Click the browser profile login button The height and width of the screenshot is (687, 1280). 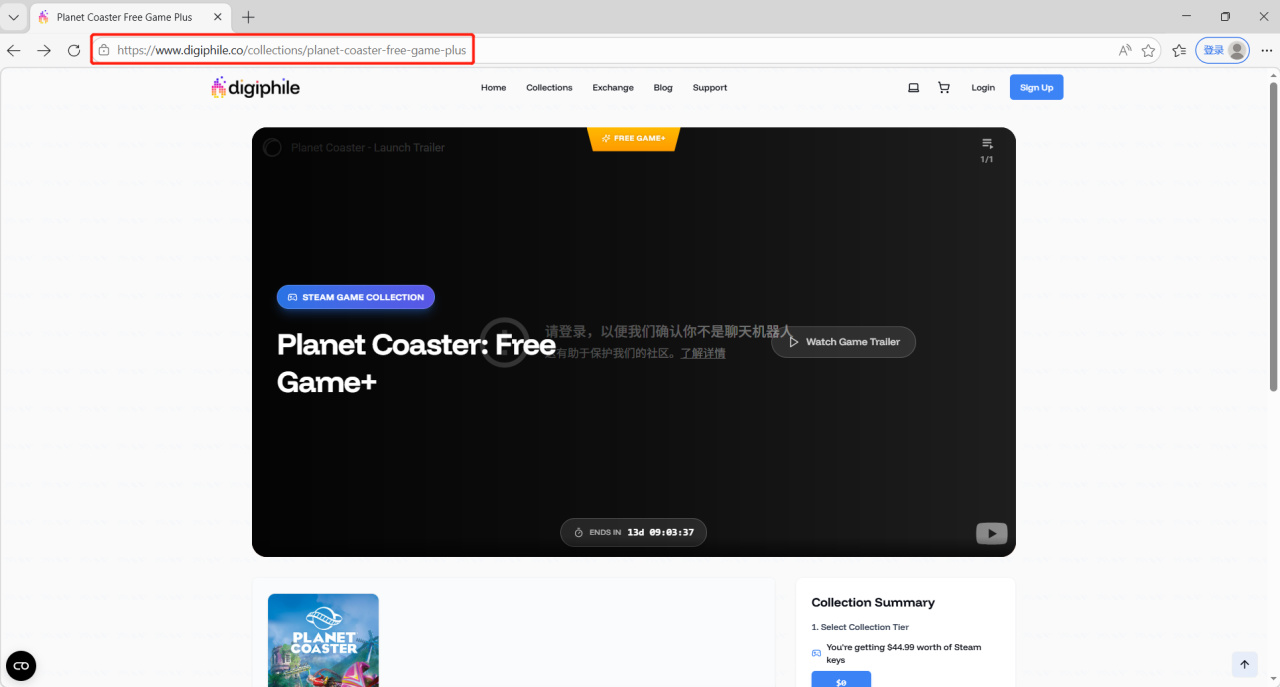(x=1222, y=50)
